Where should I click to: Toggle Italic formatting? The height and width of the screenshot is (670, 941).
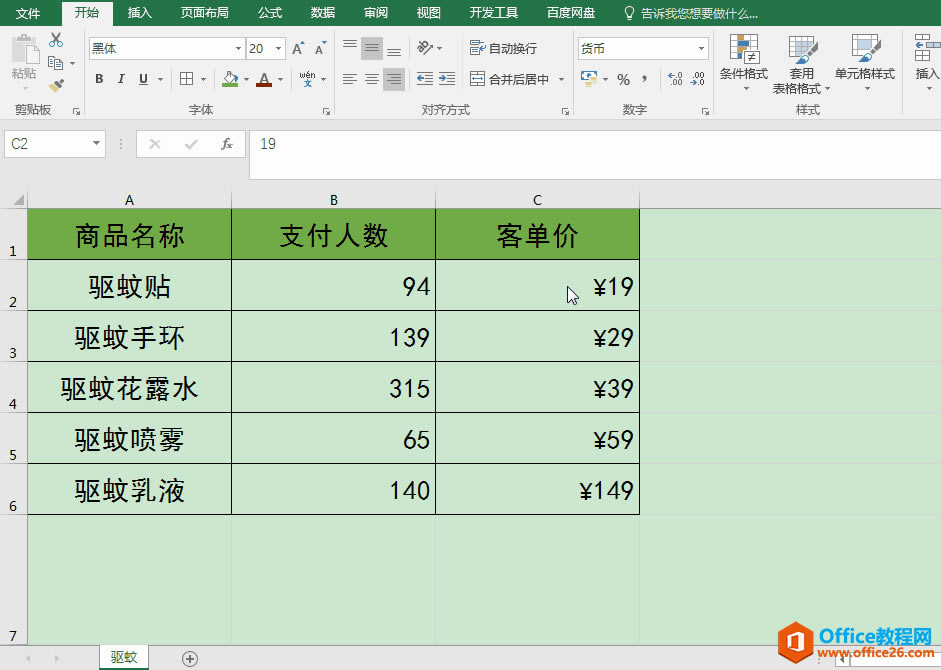pyautogui.click(x=121, y=79)
